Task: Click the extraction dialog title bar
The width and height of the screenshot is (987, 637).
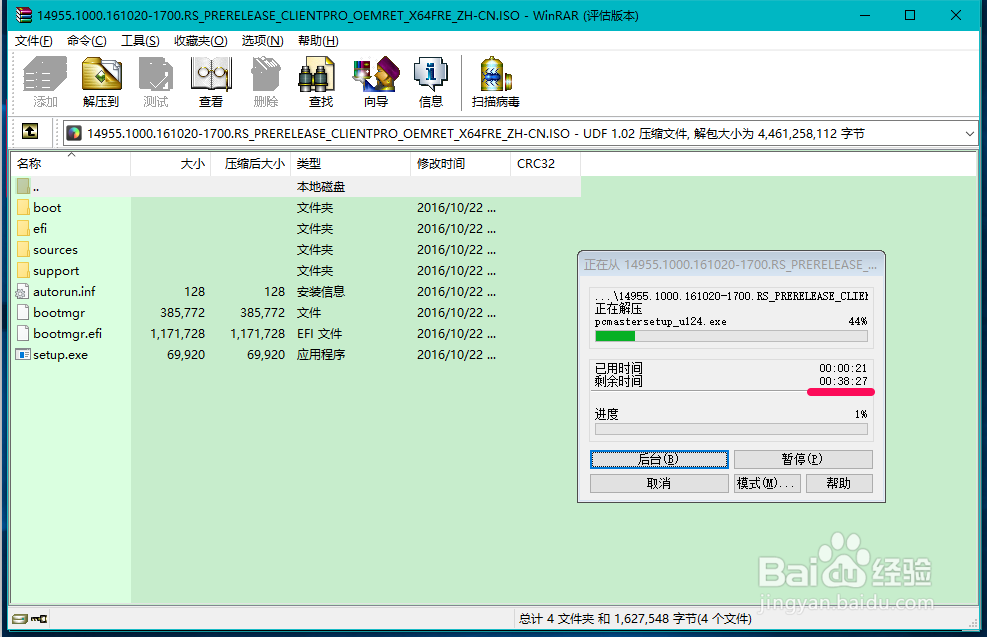Action: tap(731, 265)
